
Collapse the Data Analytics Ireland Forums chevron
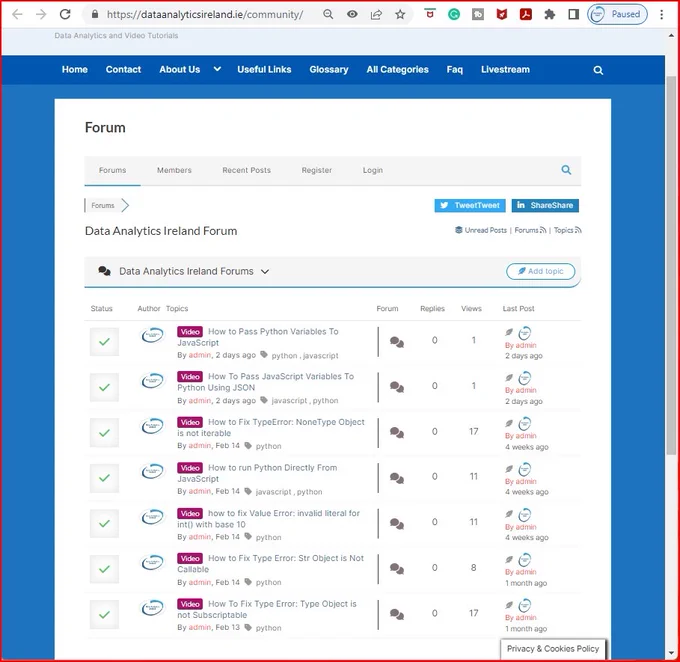(265, 272)
